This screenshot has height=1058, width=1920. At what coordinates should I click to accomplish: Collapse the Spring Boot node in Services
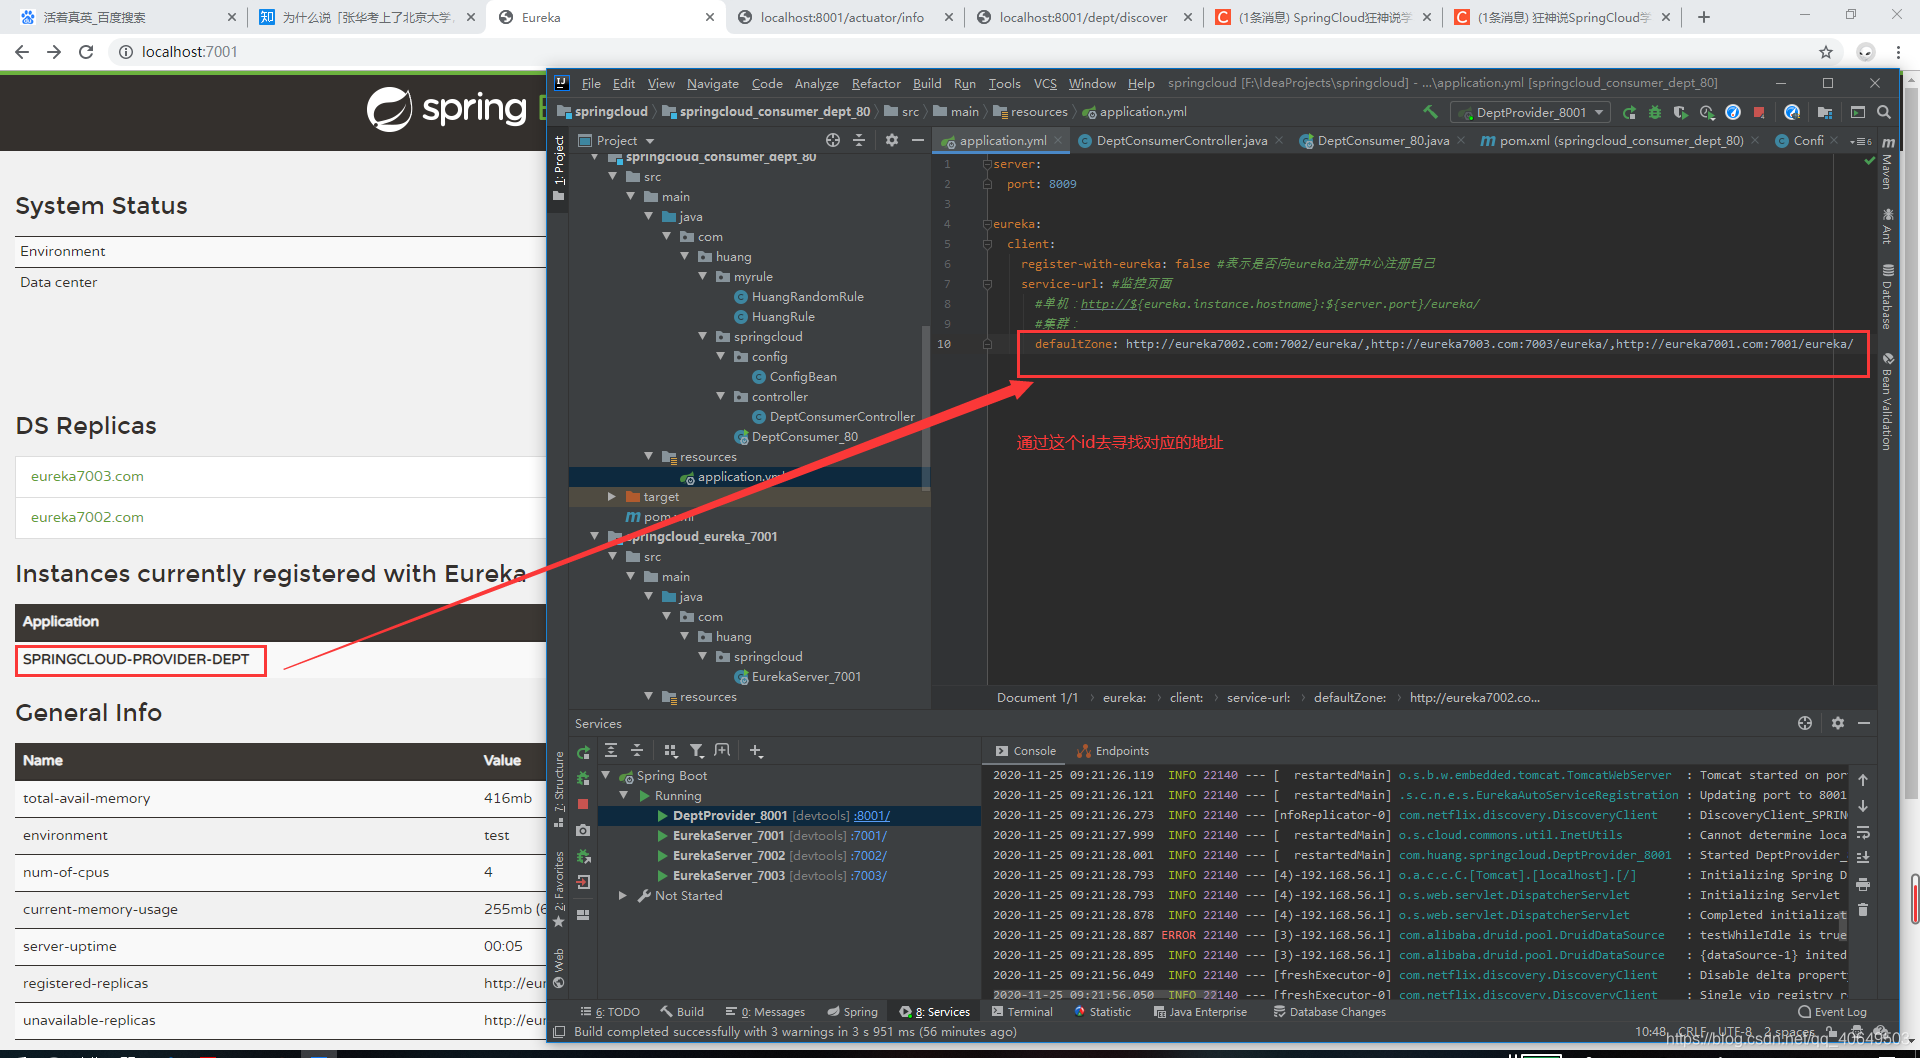pyautogui.click(x=605, y=776)
